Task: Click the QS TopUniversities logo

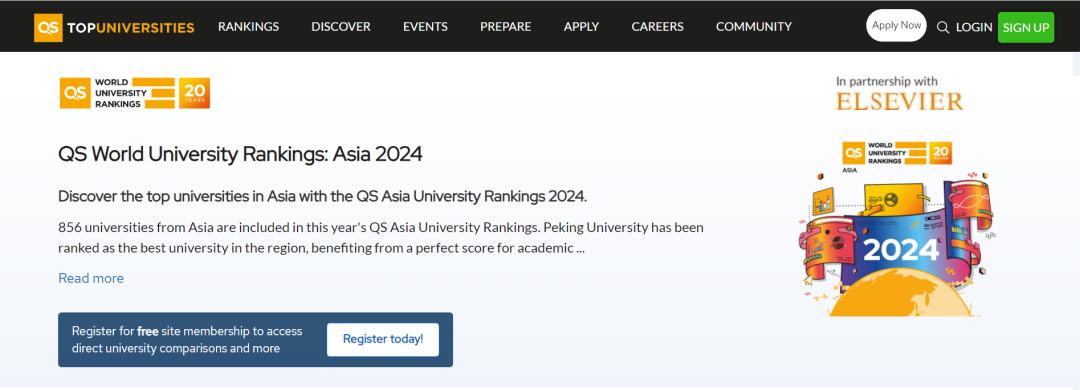Action: (x=114, y=28)
